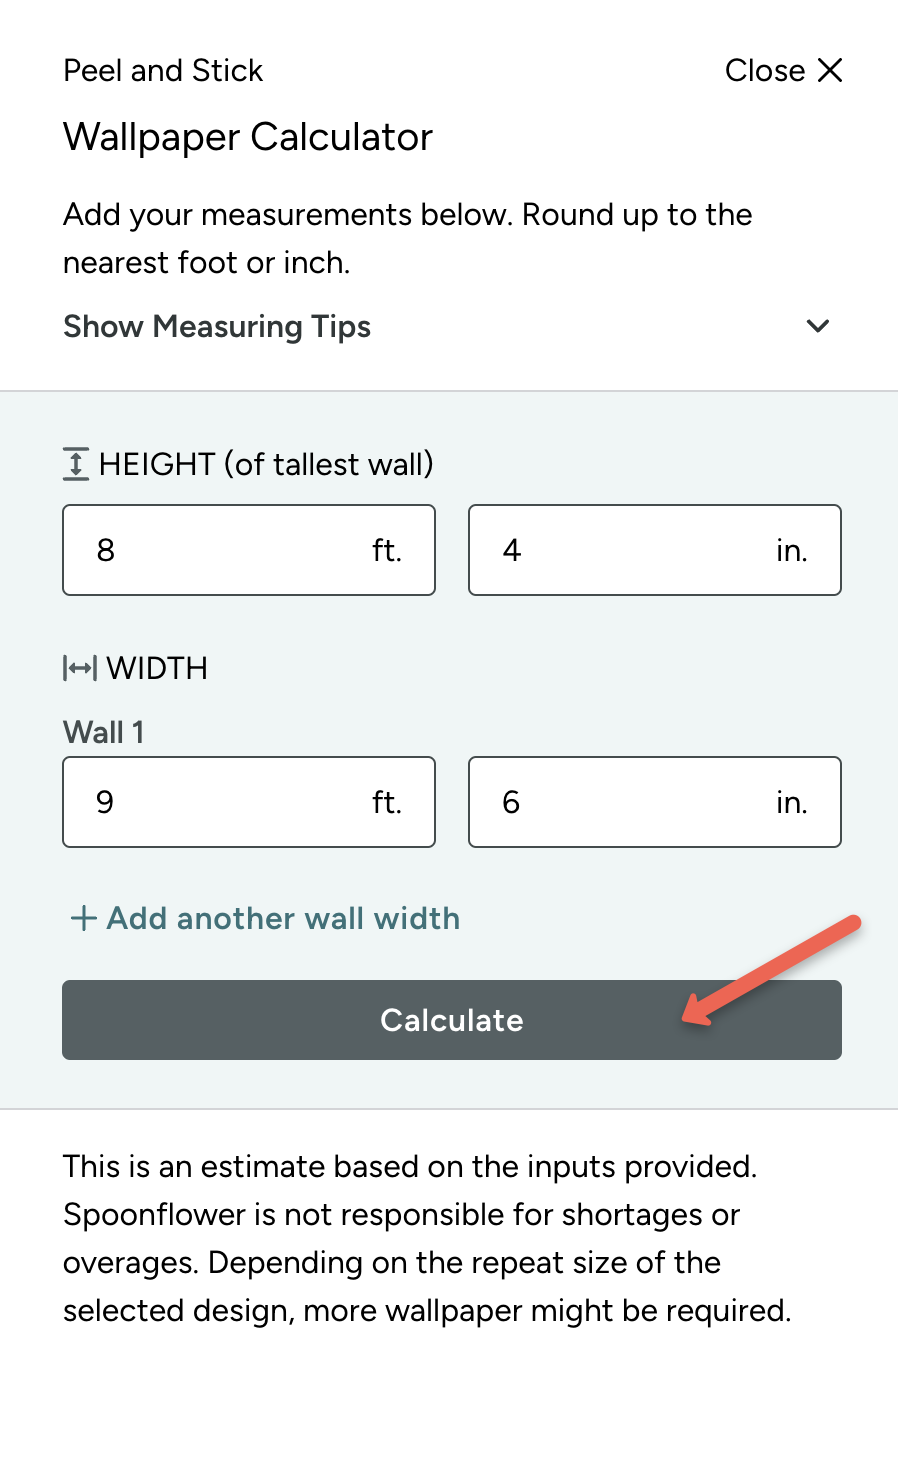Screen dimensions: 898x1482
Task: Click the X icon to close calculator
Action: click(830, 70)
